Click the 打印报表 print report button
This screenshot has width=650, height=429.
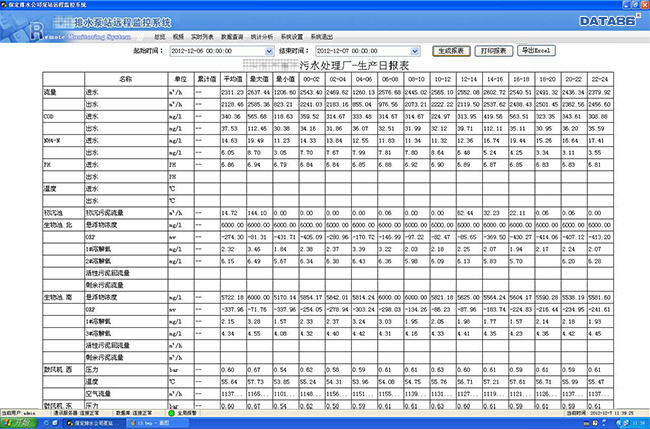pyautogui.click(x=492, y=48)
